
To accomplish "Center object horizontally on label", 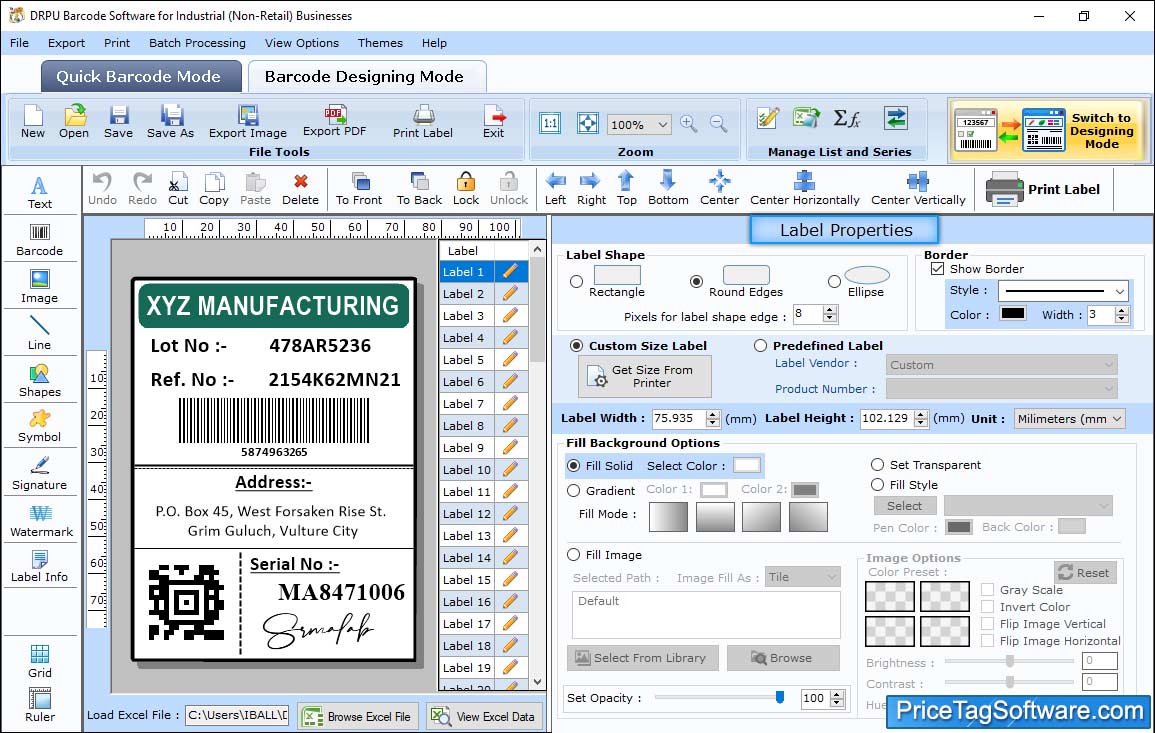I will 804,189.
